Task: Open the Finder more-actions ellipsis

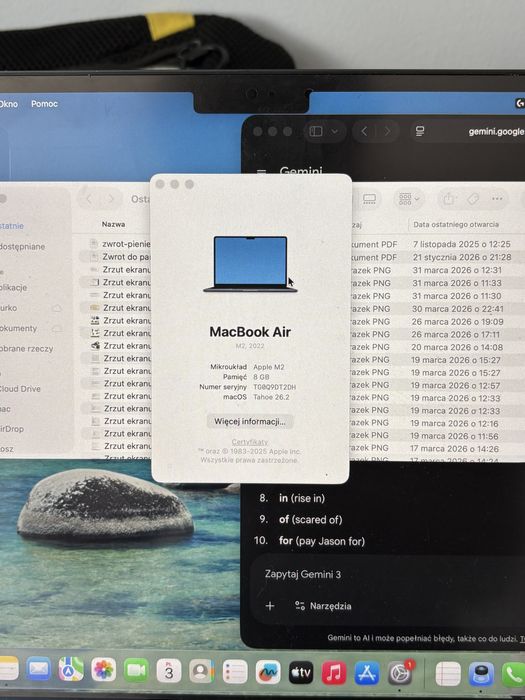Action: click(497, 199)
